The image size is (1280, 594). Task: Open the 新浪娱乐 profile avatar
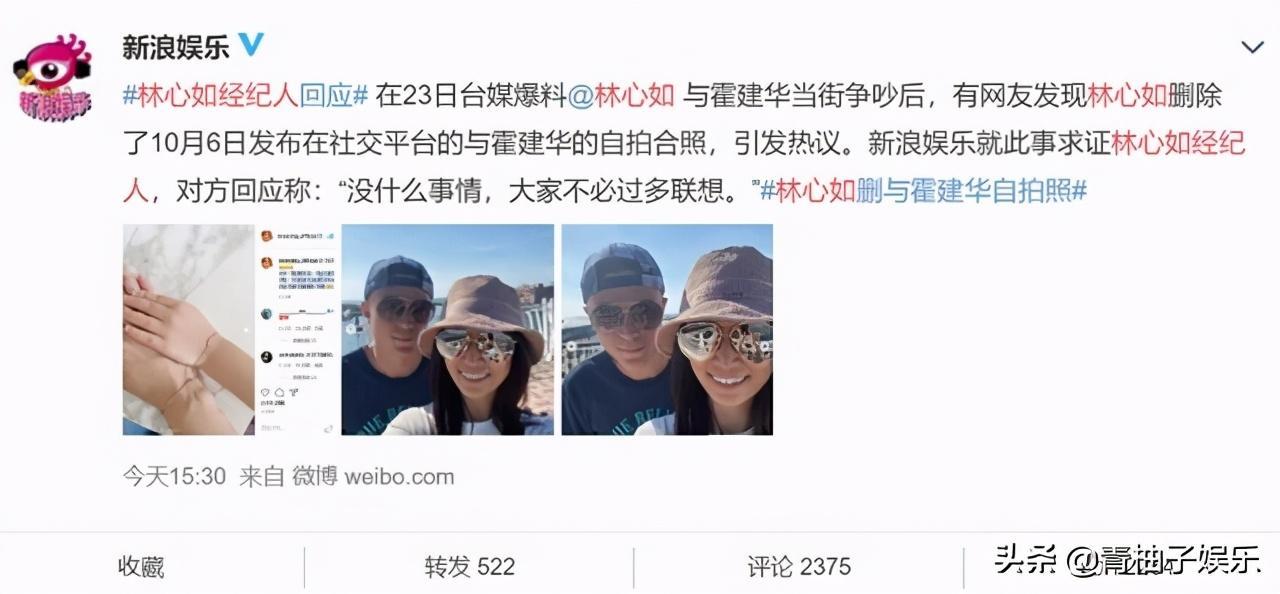pos(53,73)
